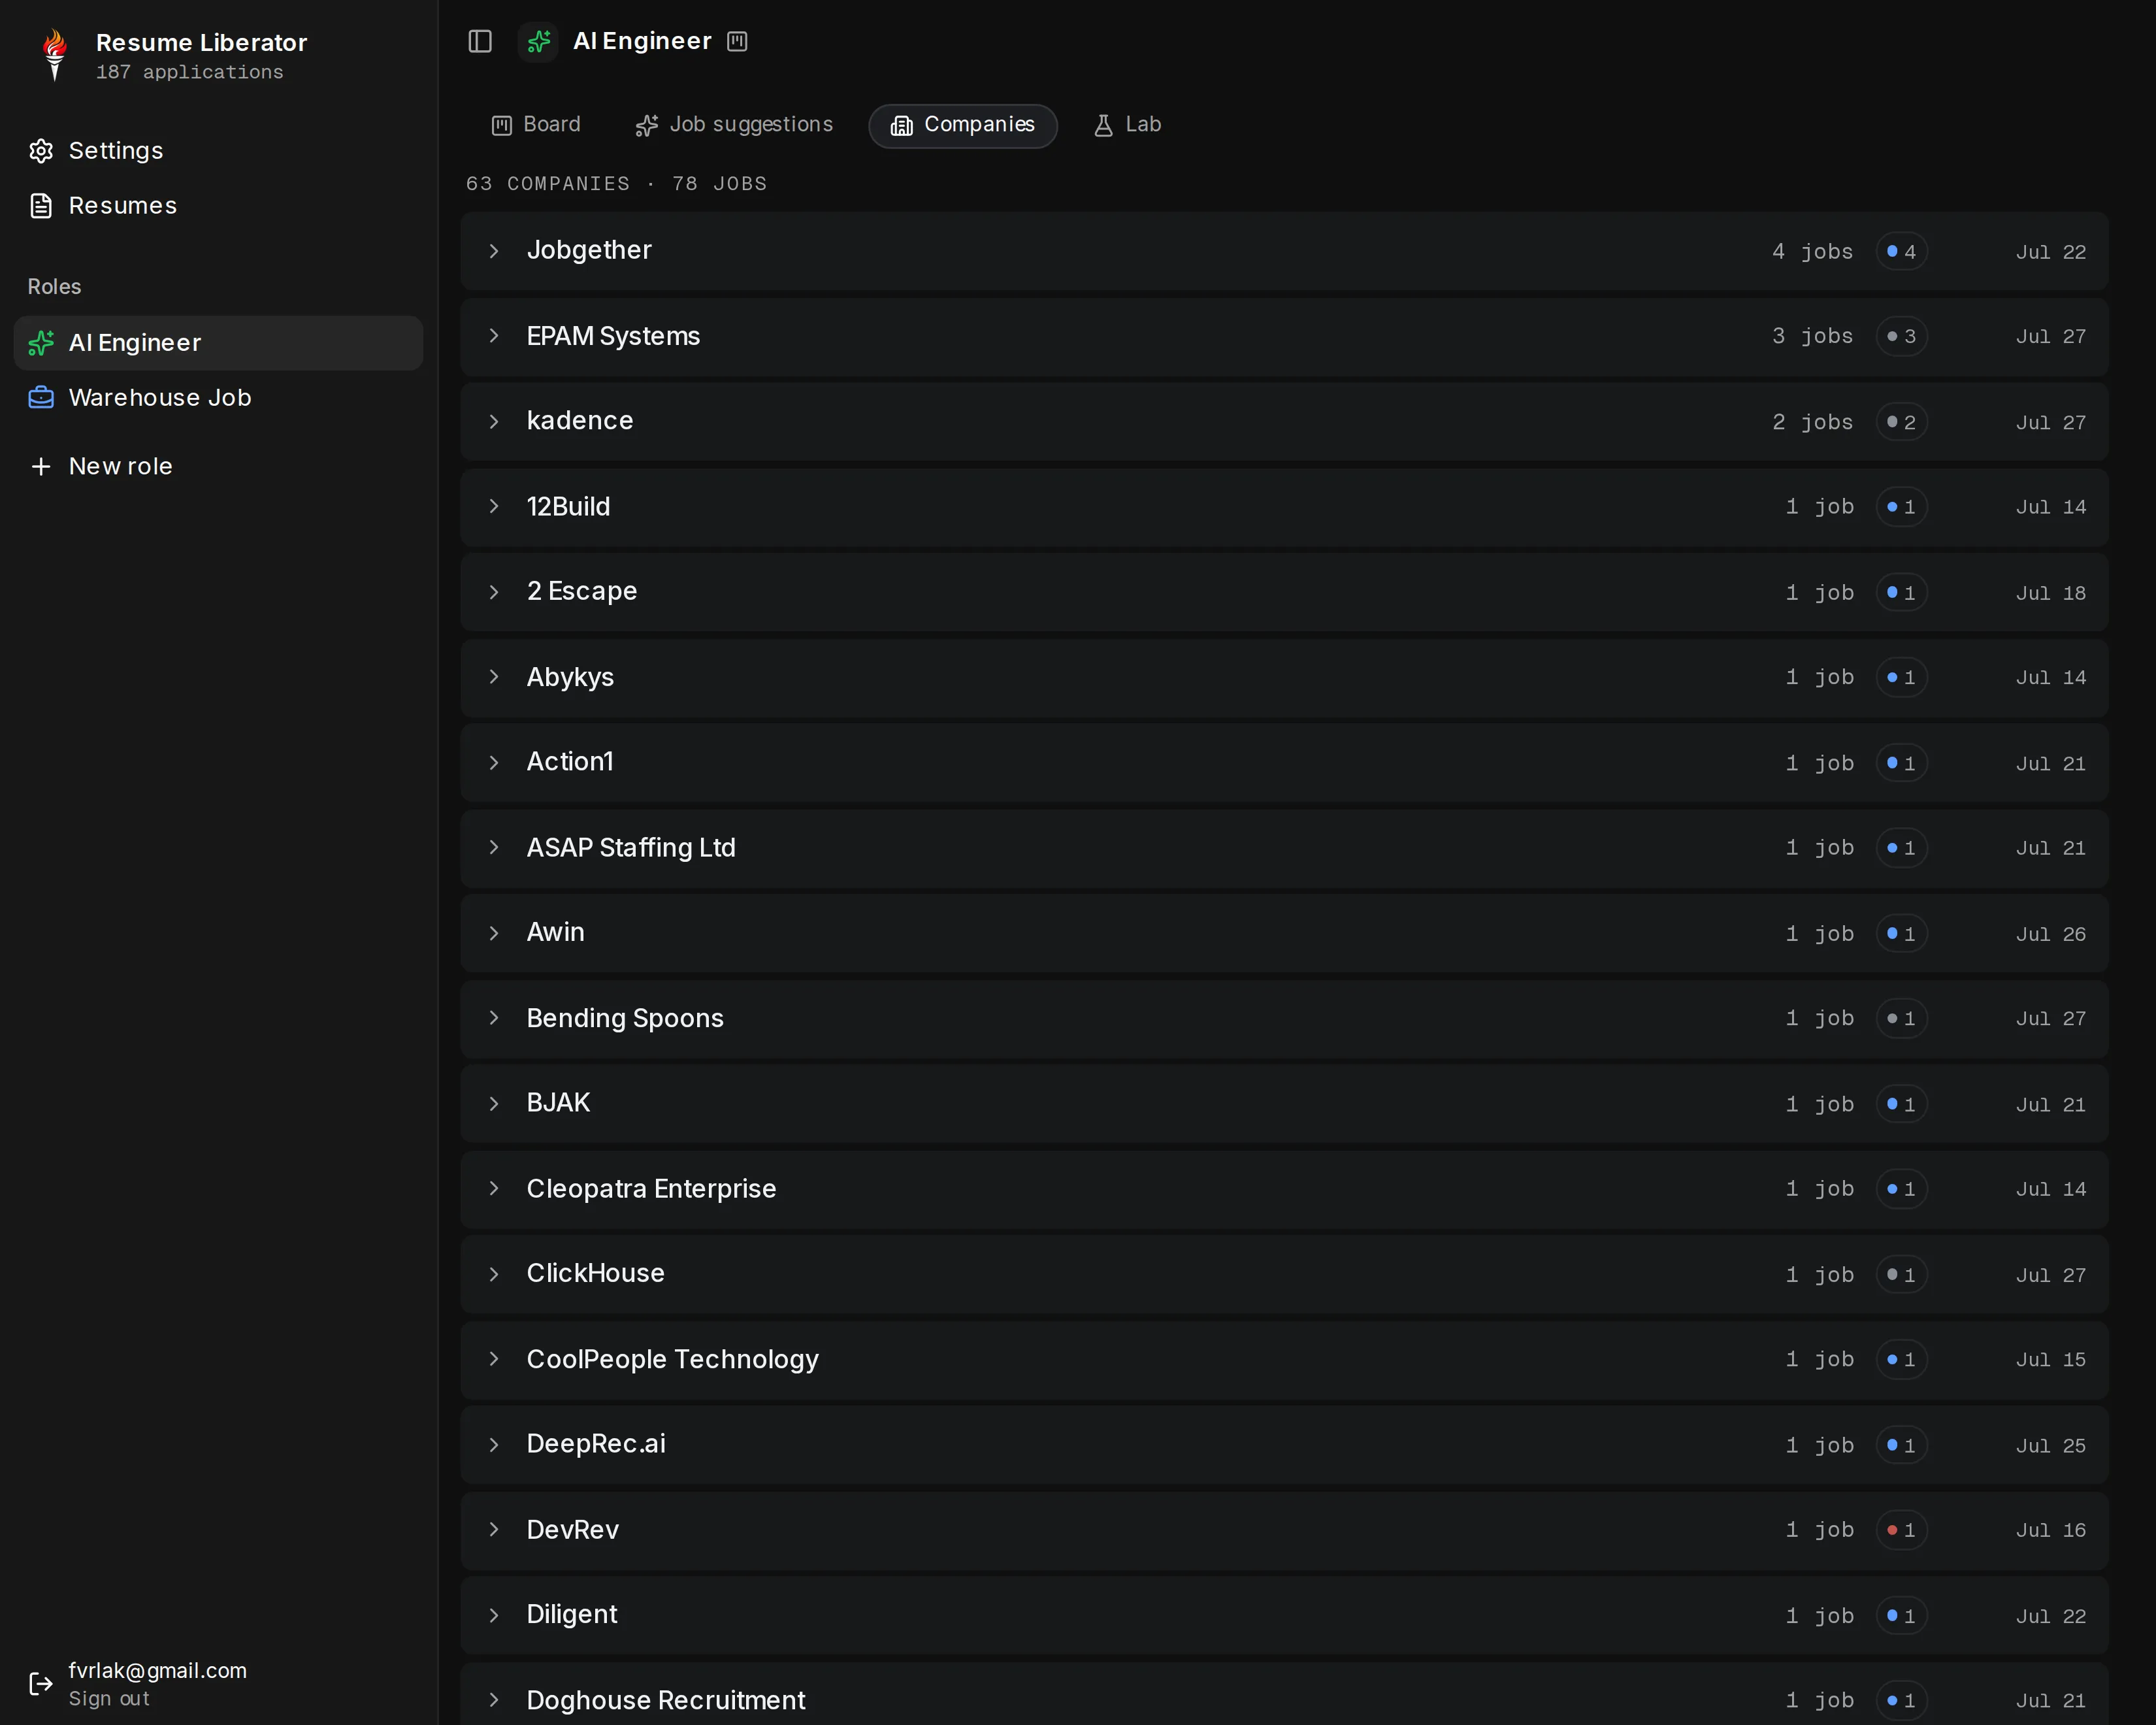Click the DeepRec.ai company name
This screenshot has width=2156, height=1725.
(596, 1444)
